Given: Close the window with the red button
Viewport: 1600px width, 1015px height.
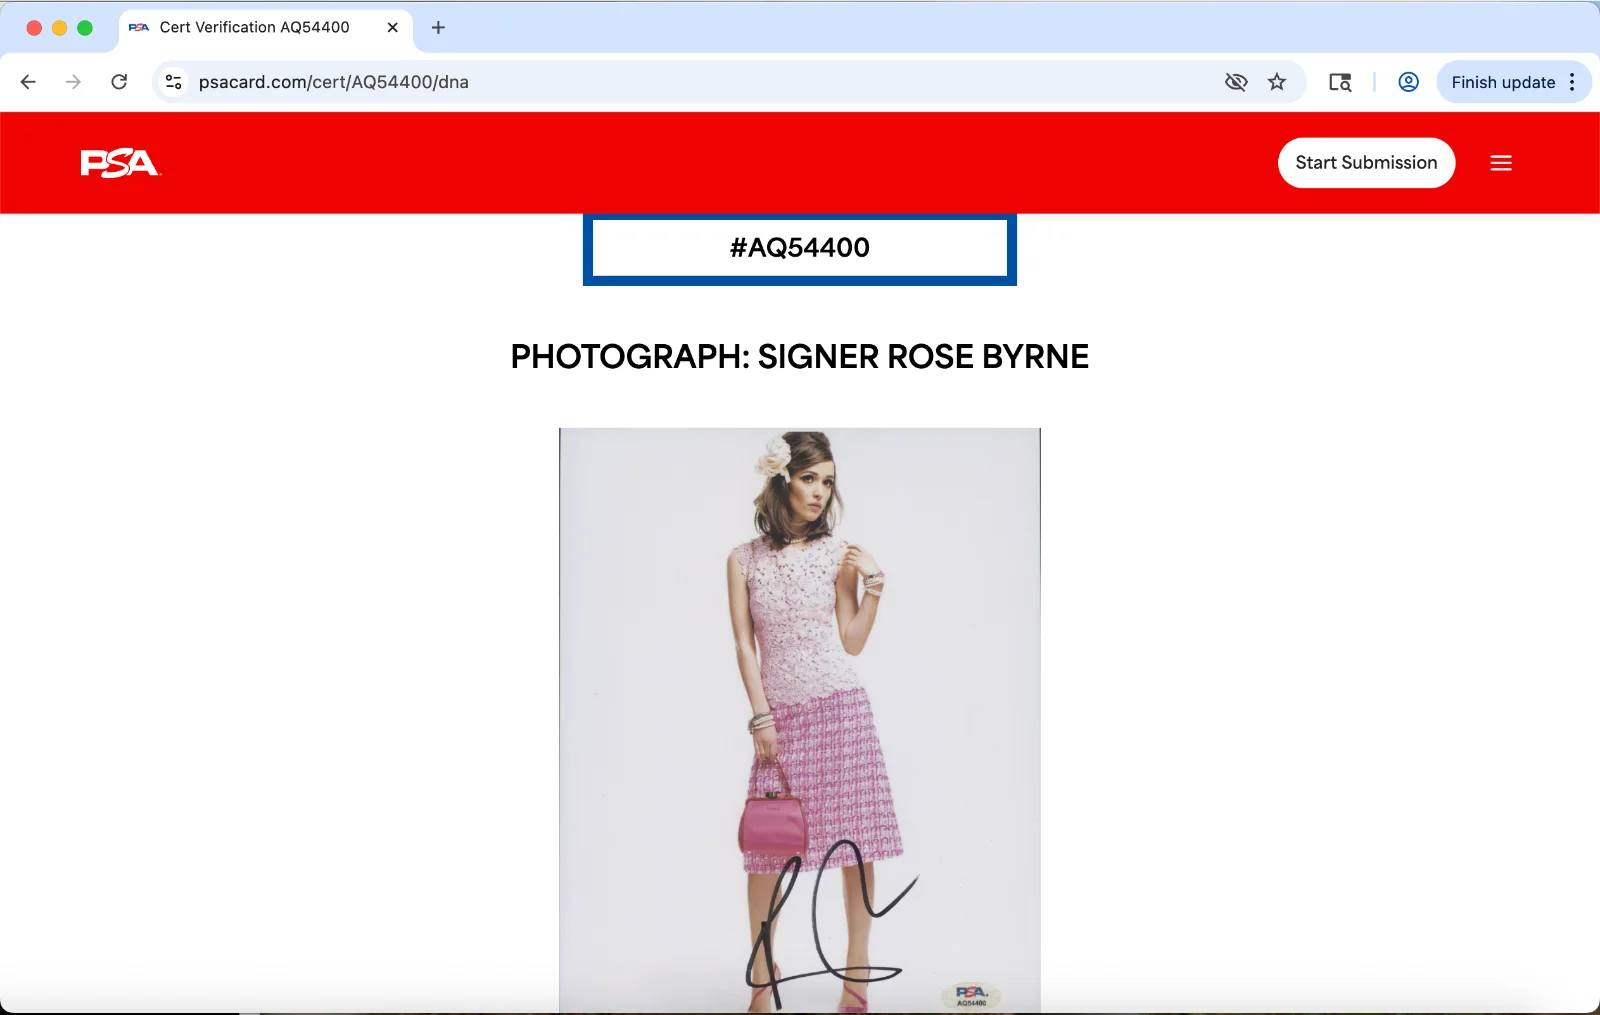Looking at the screenshot, I should (34, 28).
